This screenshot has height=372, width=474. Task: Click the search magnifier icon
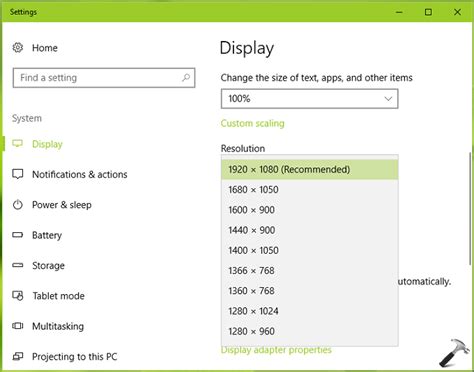pyautogui.click(x=186, y=78)
